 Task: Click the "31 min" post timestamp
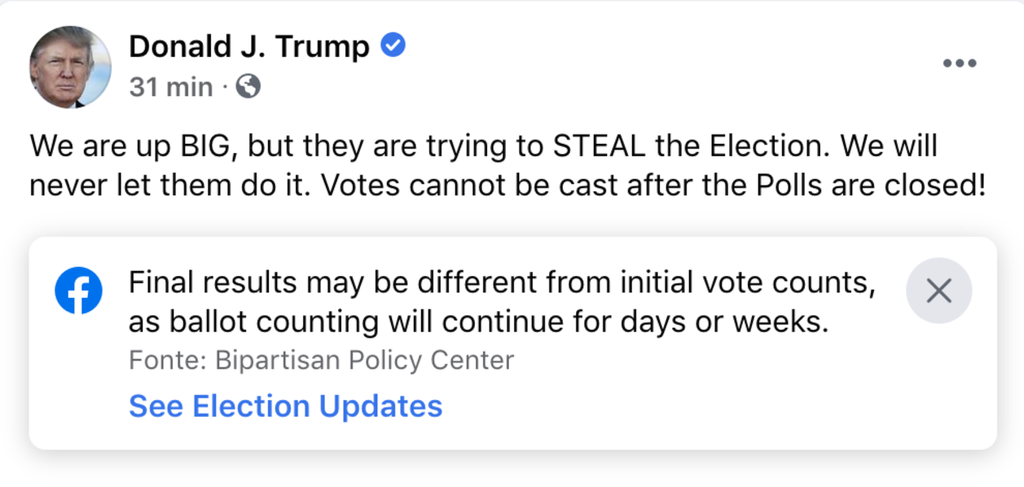pyautogui.click(x=171, y=88)
